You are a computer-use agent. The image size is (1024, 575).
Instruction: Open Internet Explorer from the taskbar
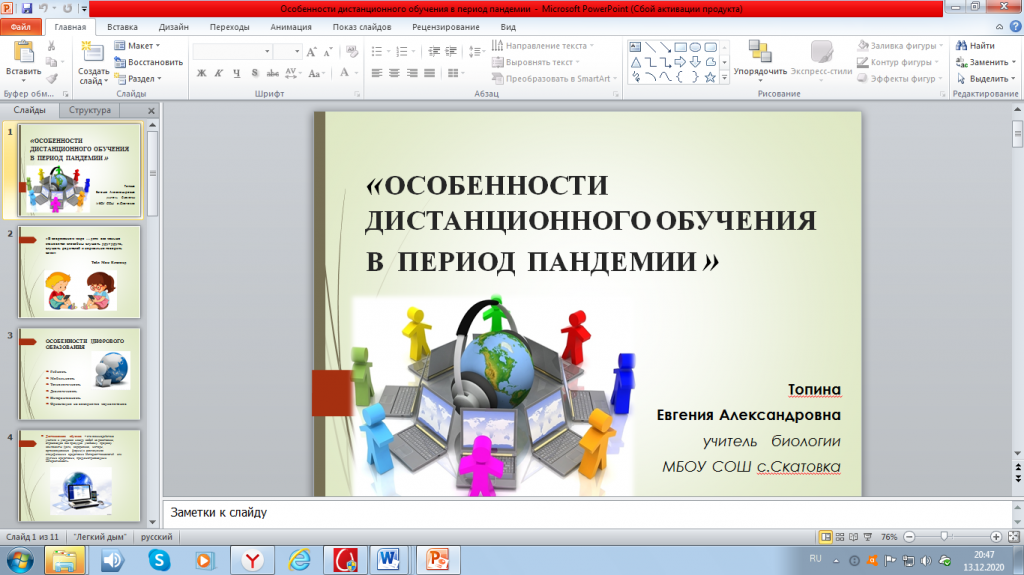click(x=299, y=560)
